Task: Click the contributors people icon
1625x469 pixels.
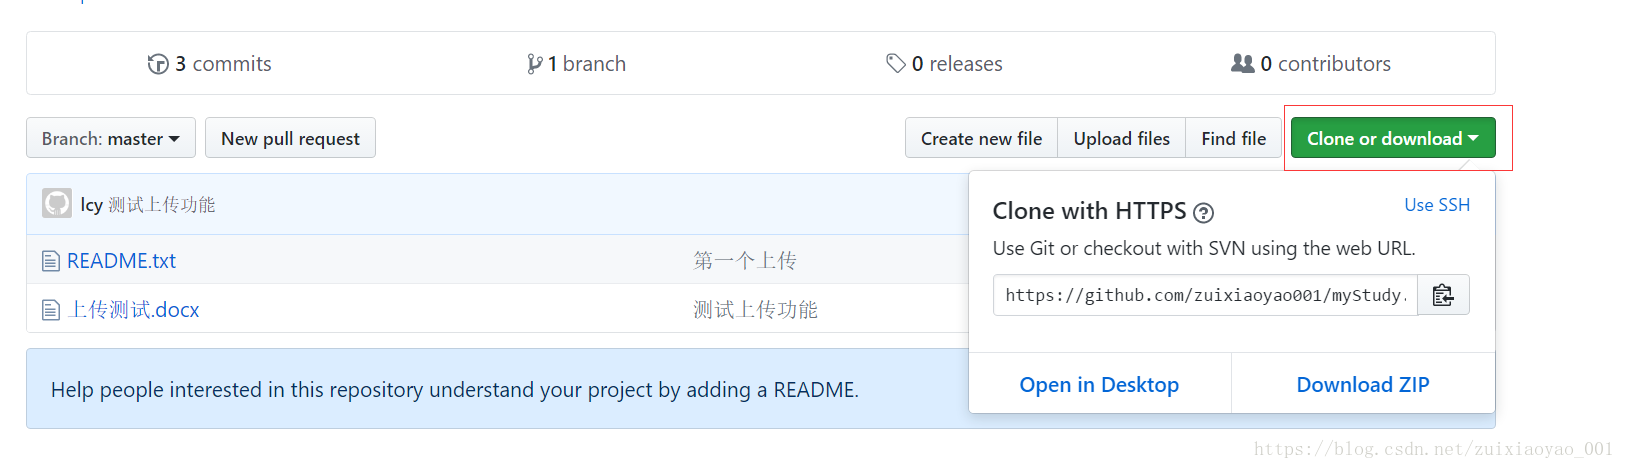Action: 1242,64
